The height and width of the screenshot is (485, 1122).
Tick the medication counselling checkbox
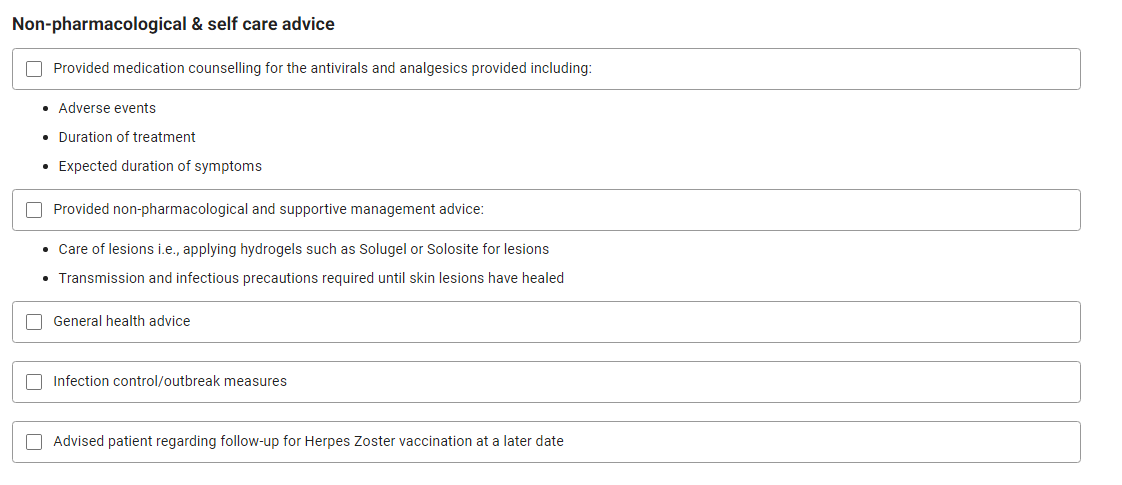(x=34, y=69)
